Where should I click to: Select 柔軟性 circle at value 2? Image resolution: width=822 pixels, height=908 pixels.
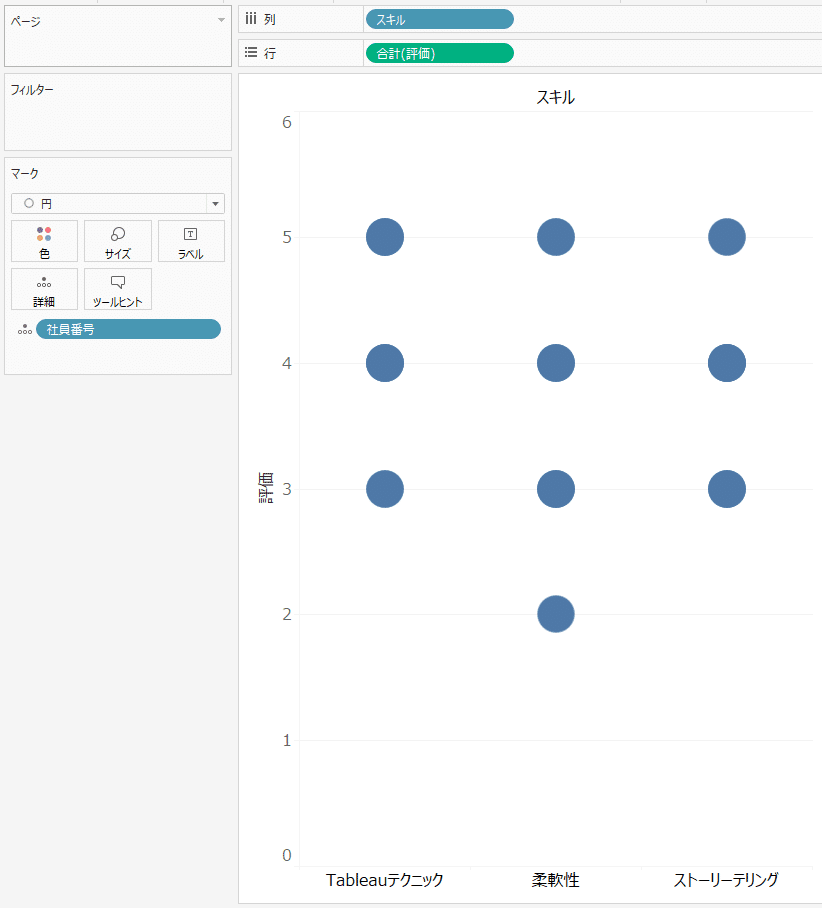556,614
